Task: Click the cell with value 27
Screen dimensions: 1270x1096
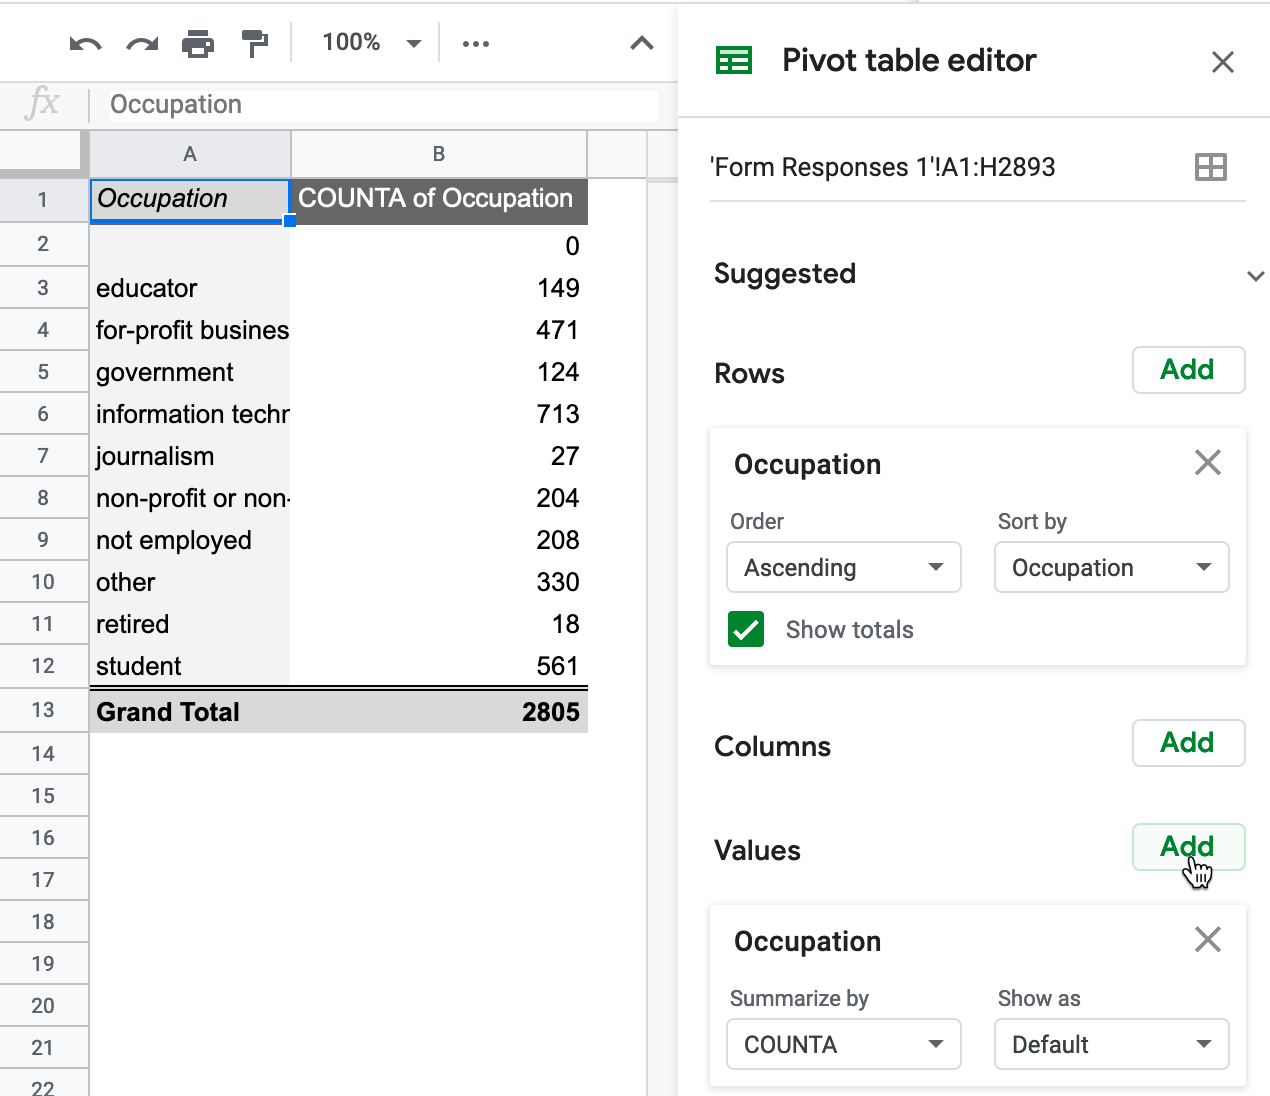Action: [439, 456]
